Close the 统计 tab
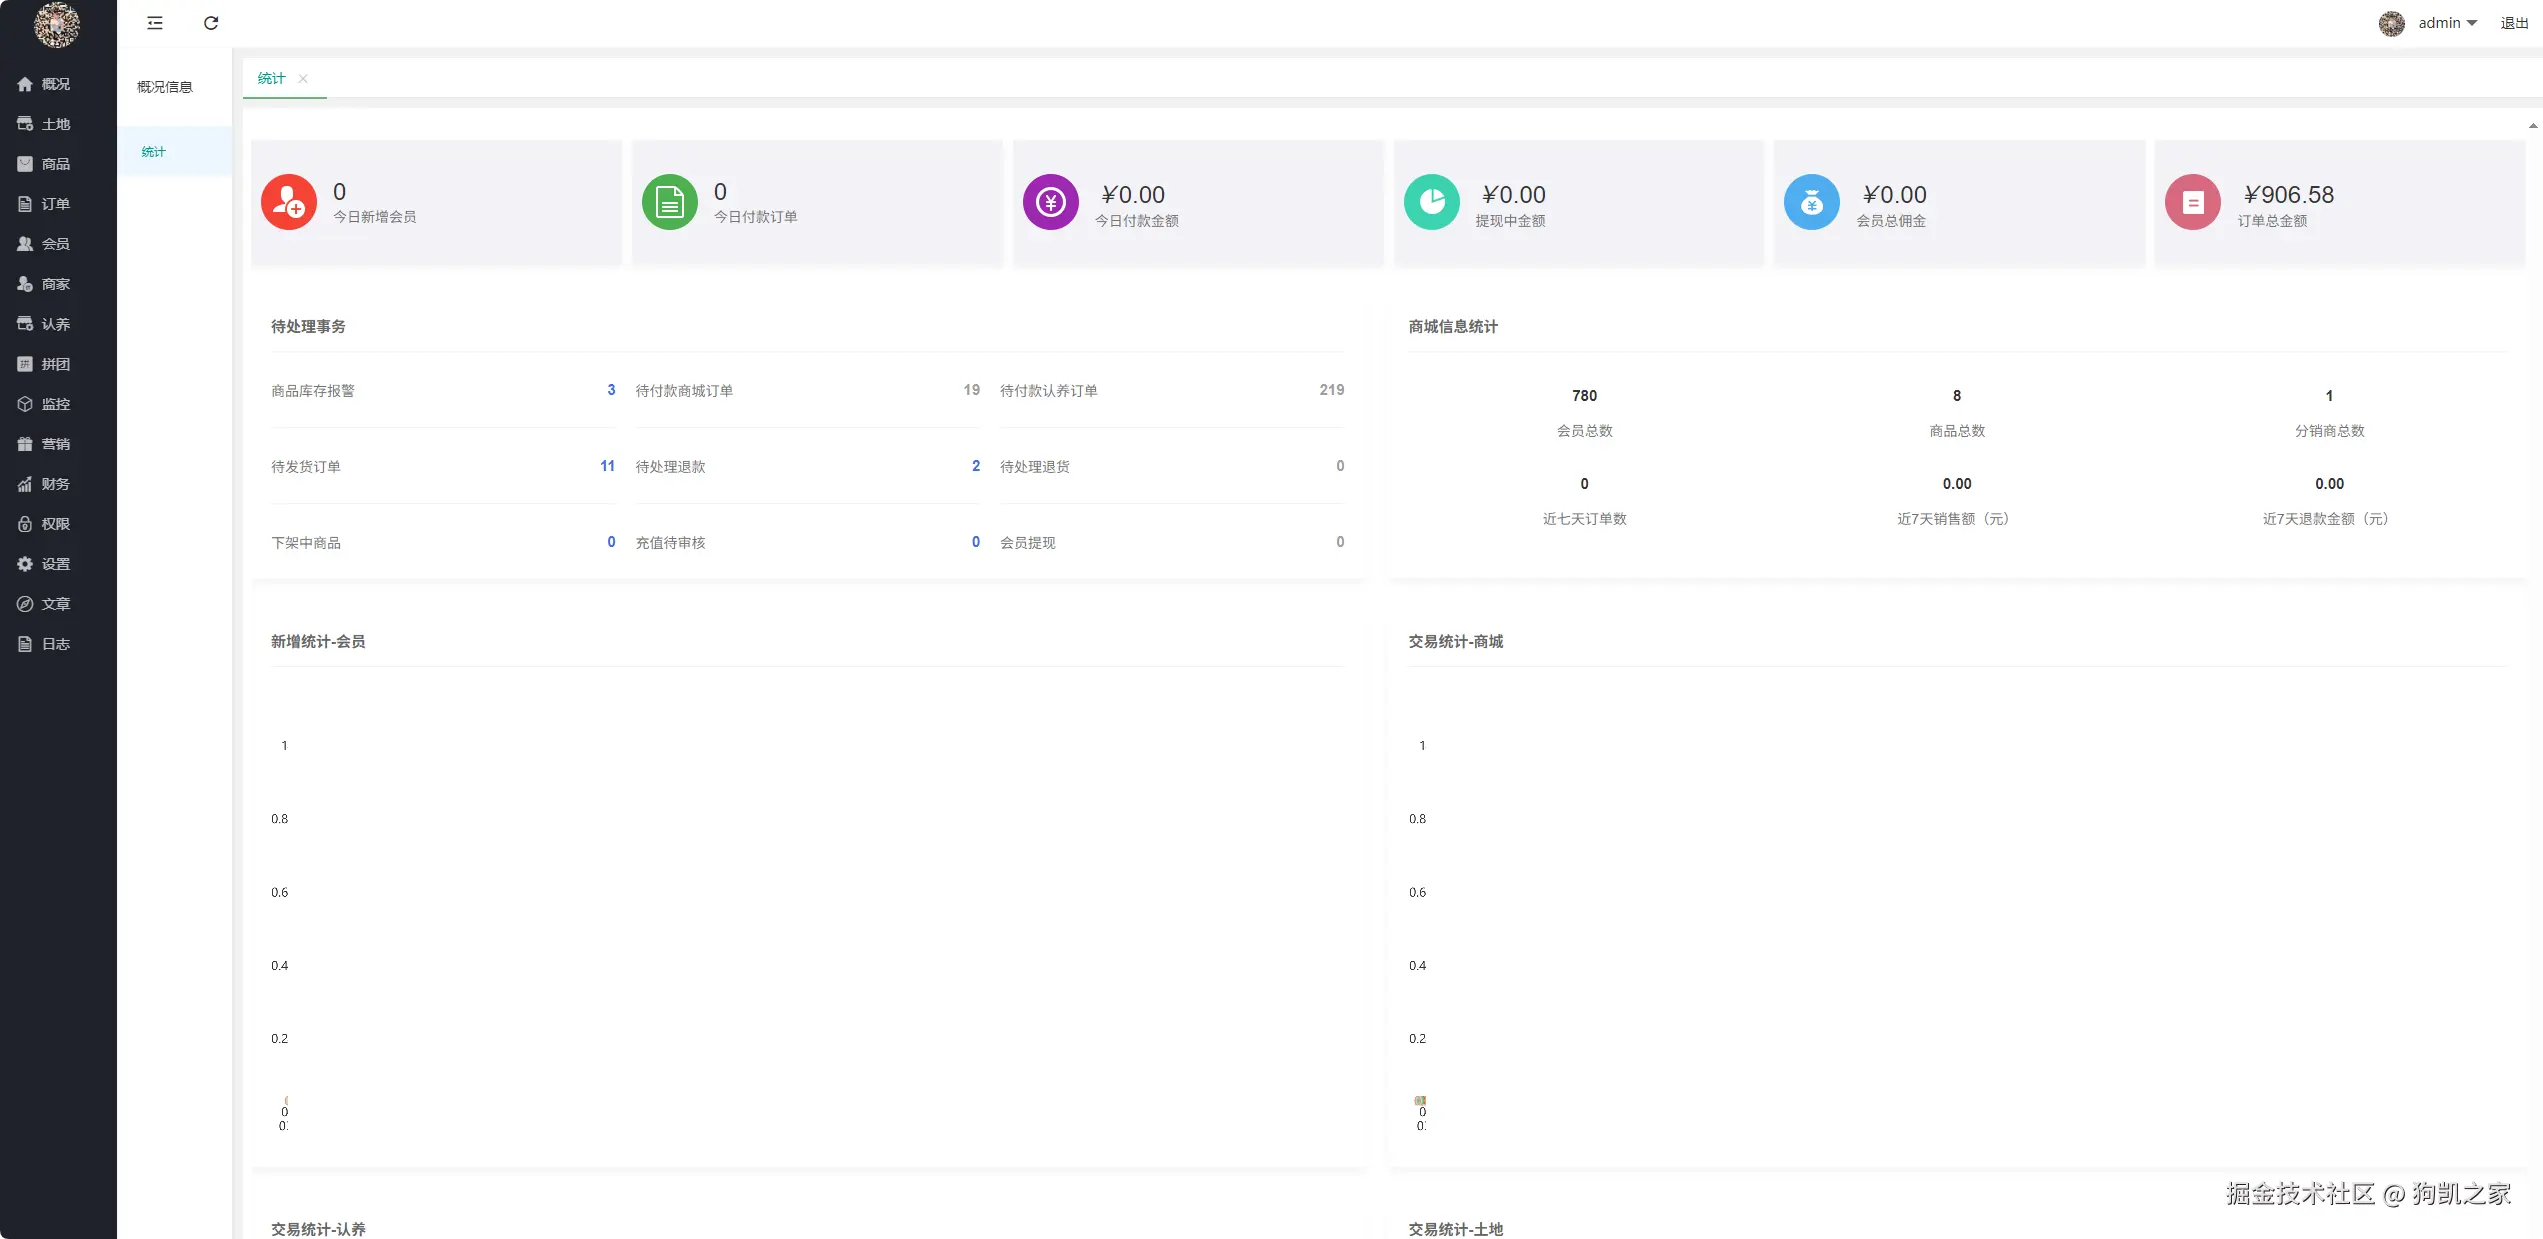Image resolution: width=2543 pixels, height=1239 pixels. pyautogui.click(x=303, y=79)
